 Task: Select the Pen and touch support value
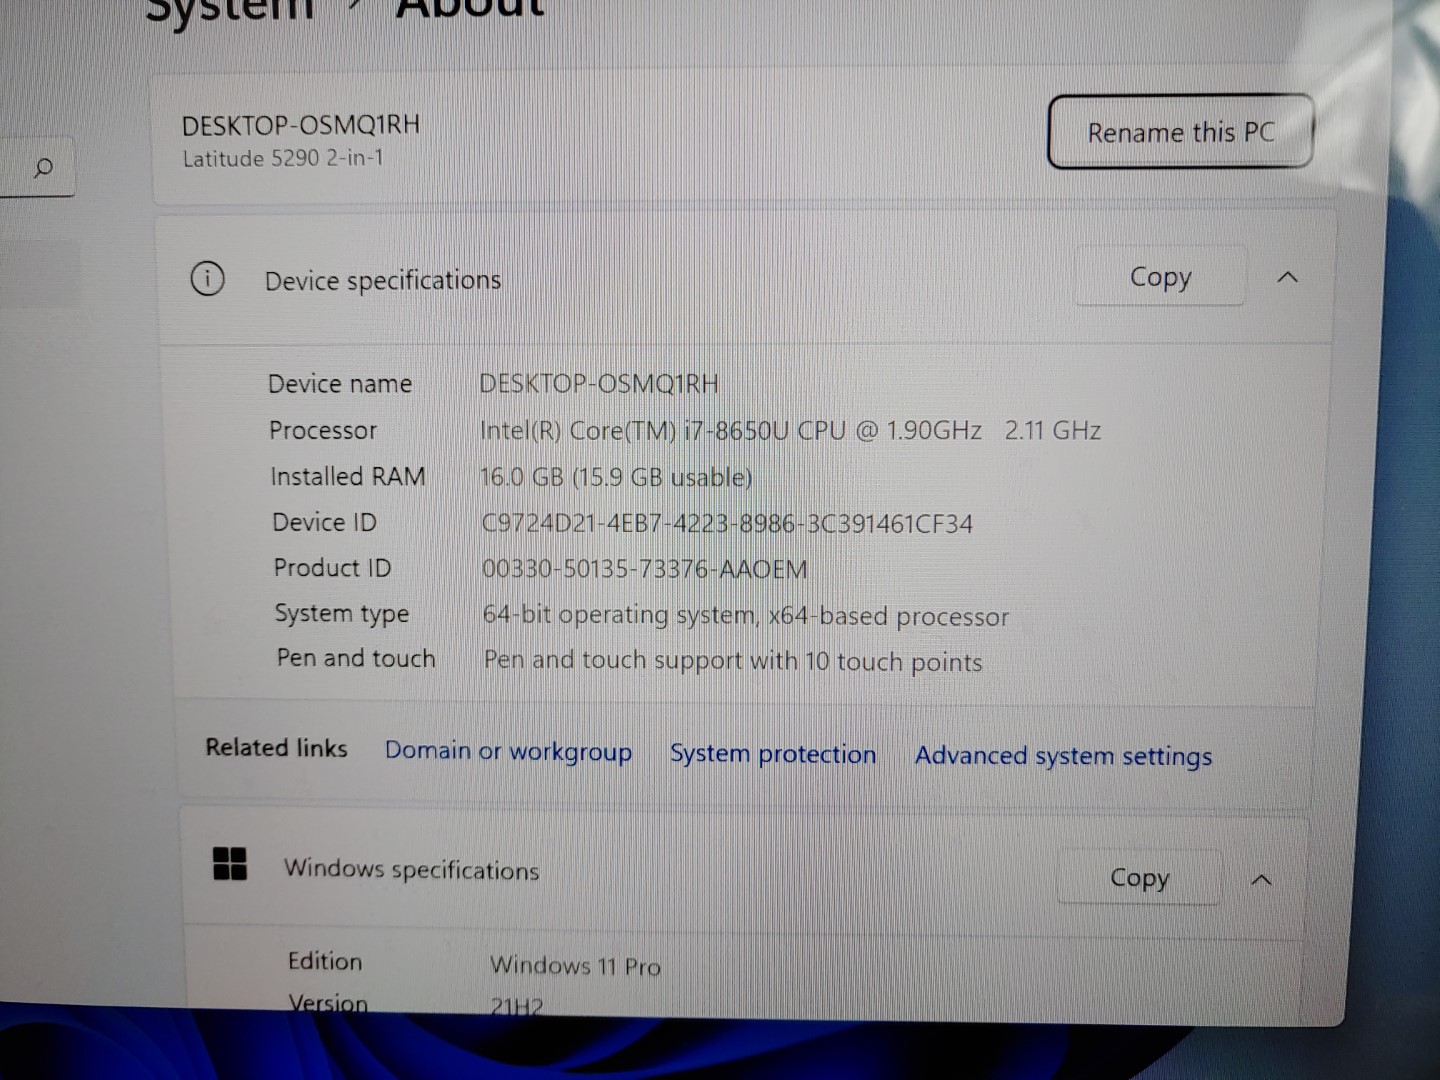733,661
